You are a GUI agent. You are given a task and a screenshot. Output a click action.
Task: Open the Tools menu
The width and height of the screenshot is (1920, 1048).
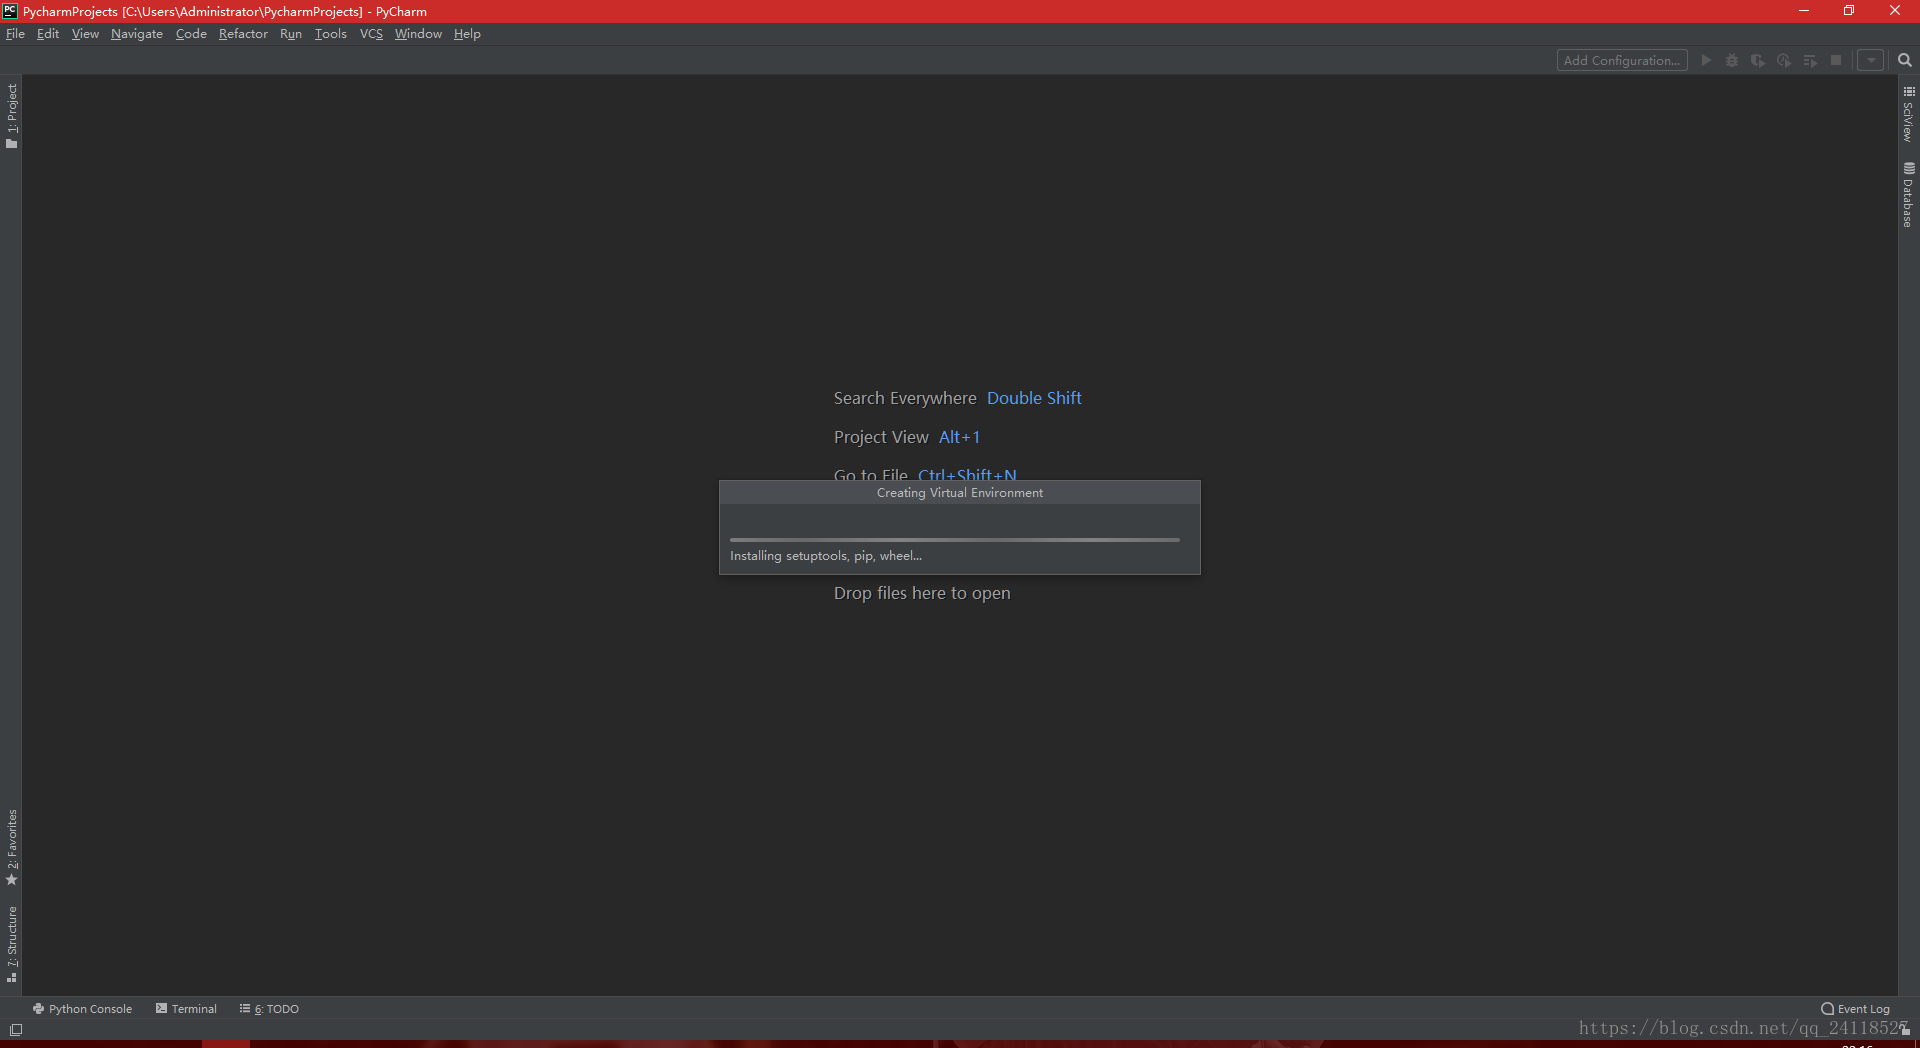(331, 34)
